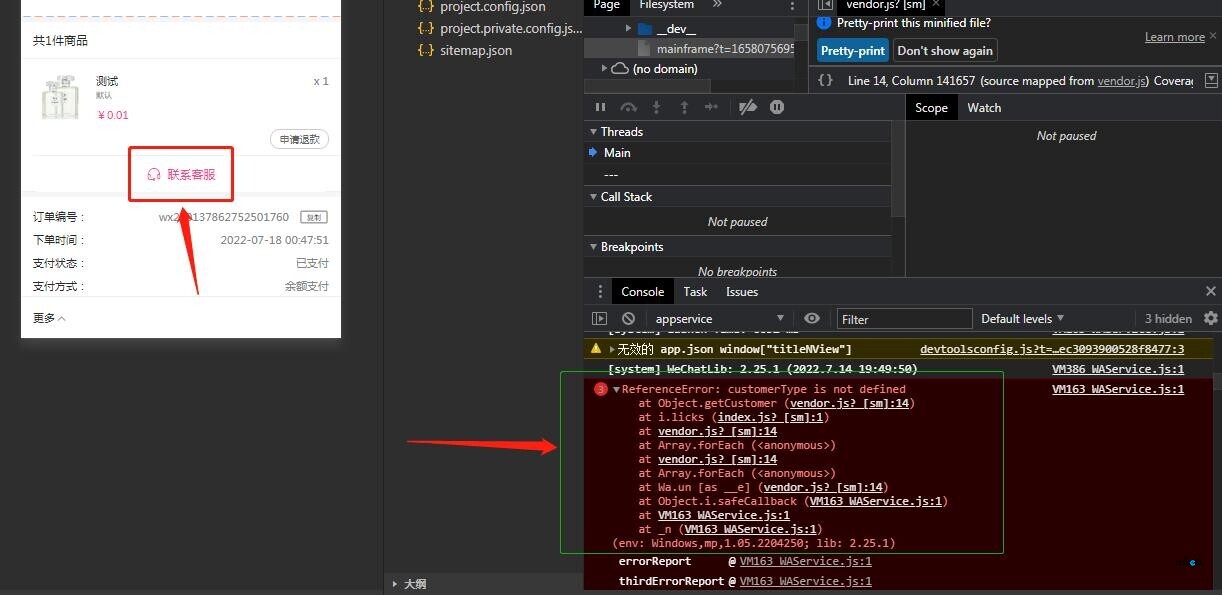The image size is (1222, 595).
Task: Click the headset icon beside 联系客服
Action: pos(154,174)
